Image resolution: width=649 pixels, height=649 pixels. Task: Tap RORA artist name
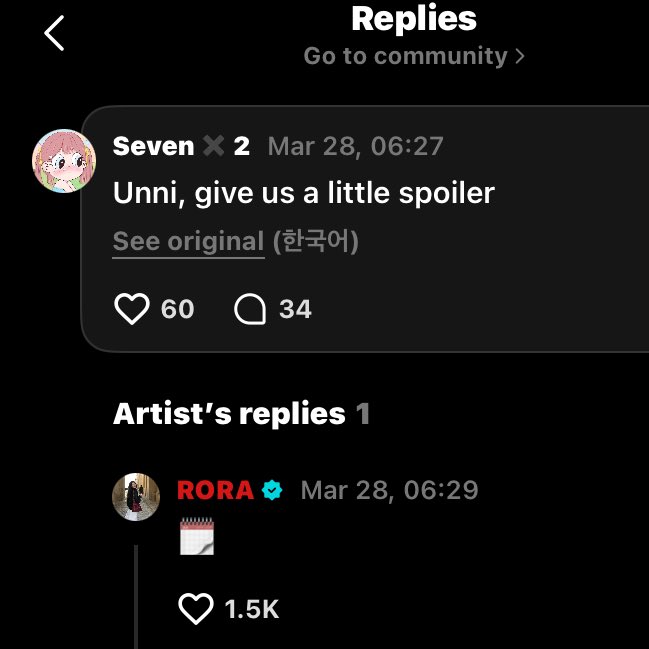215,490
